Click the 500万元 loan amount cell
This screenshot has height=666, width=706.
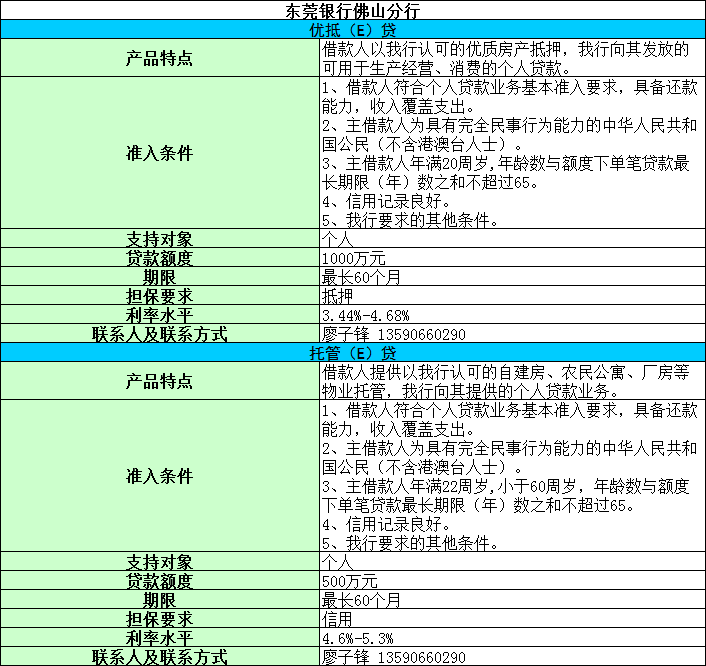pos(512,580)
